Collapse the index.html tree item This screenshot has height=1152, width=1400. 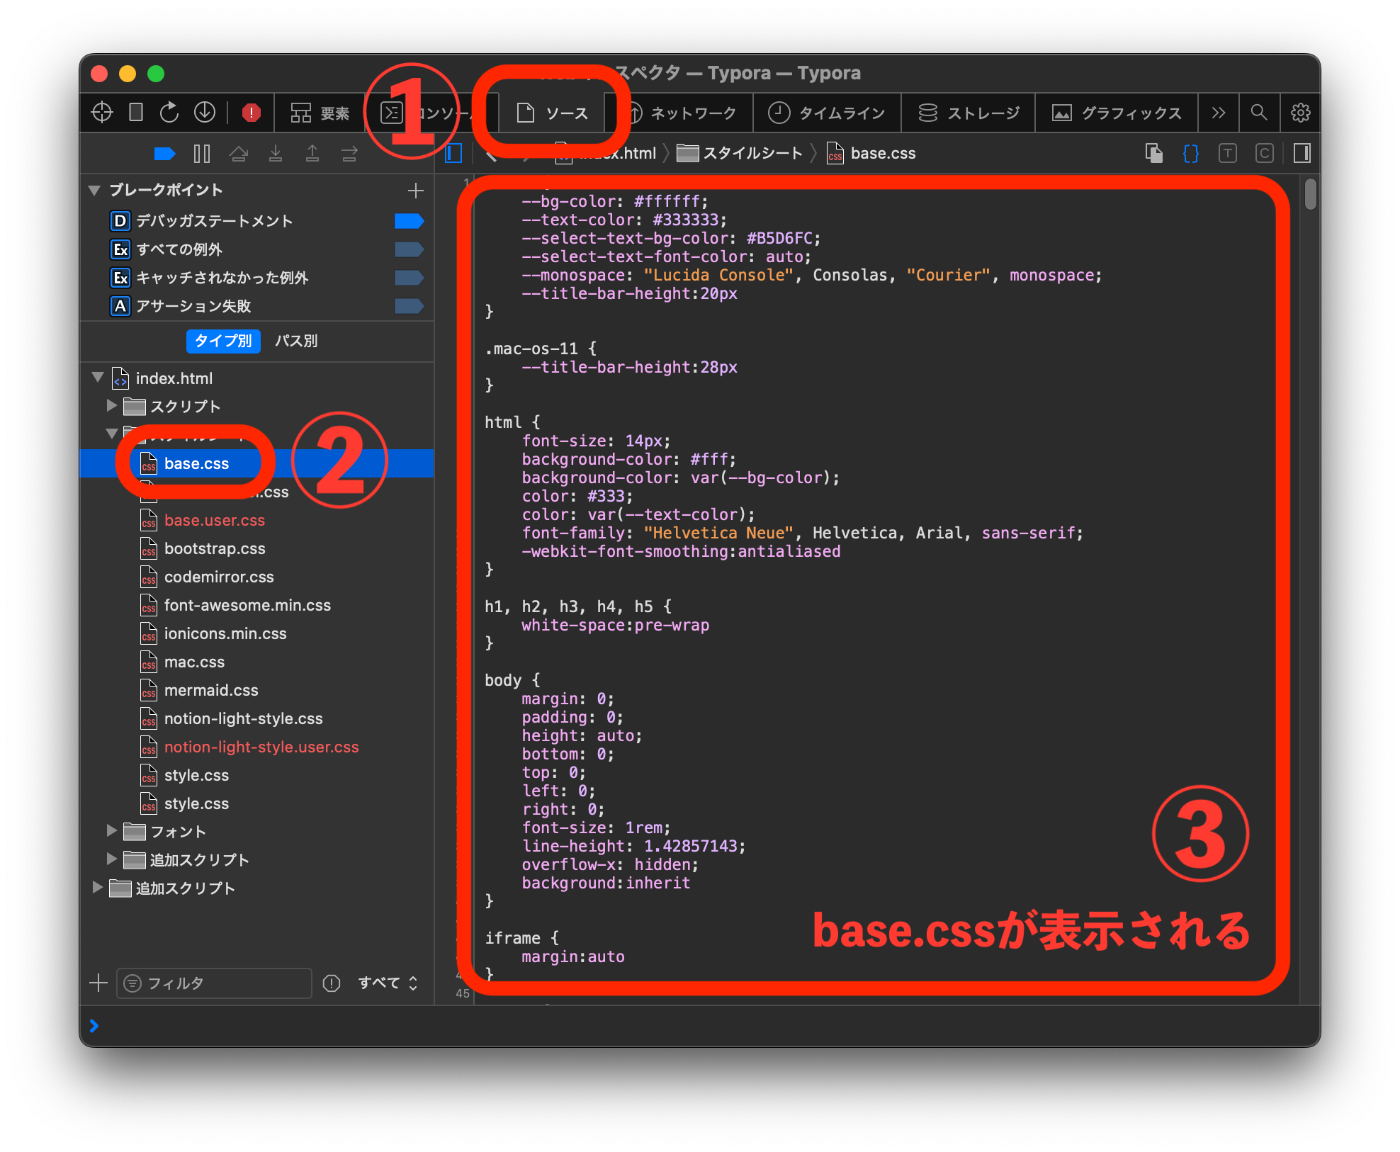tap(96, 378)
